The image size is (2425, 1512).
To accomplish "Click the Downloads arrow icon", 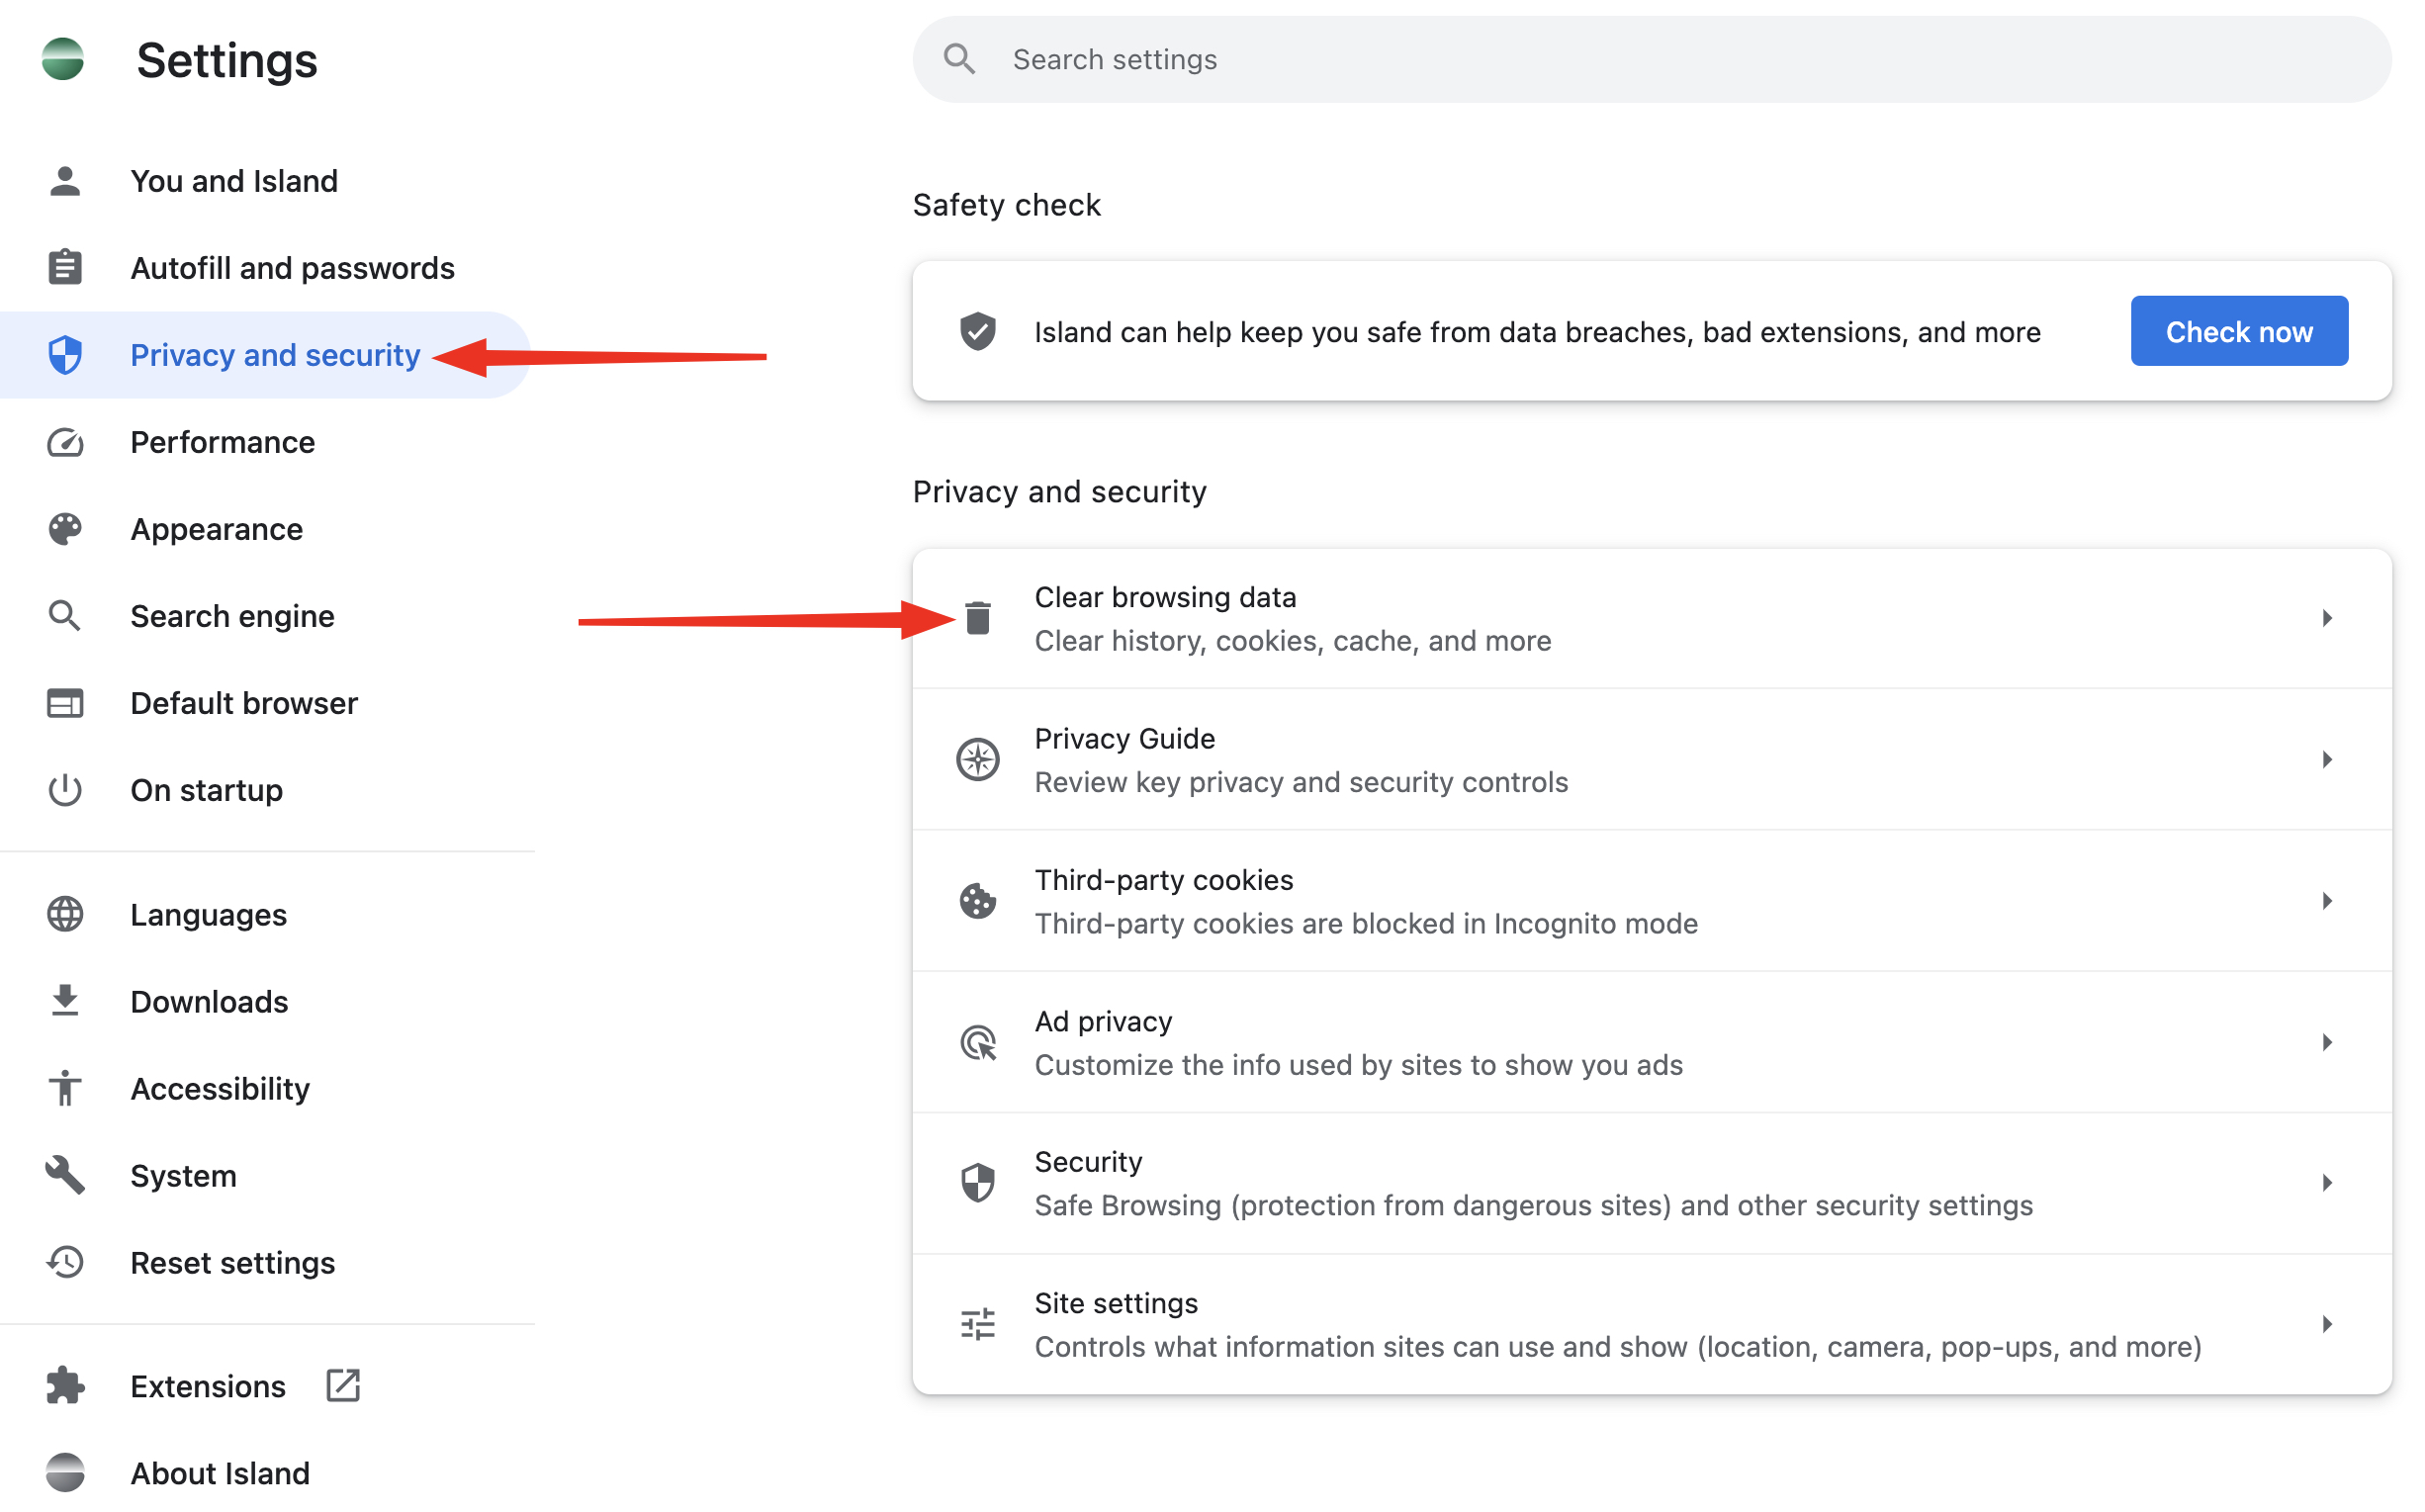I will tap(65, 1002).
